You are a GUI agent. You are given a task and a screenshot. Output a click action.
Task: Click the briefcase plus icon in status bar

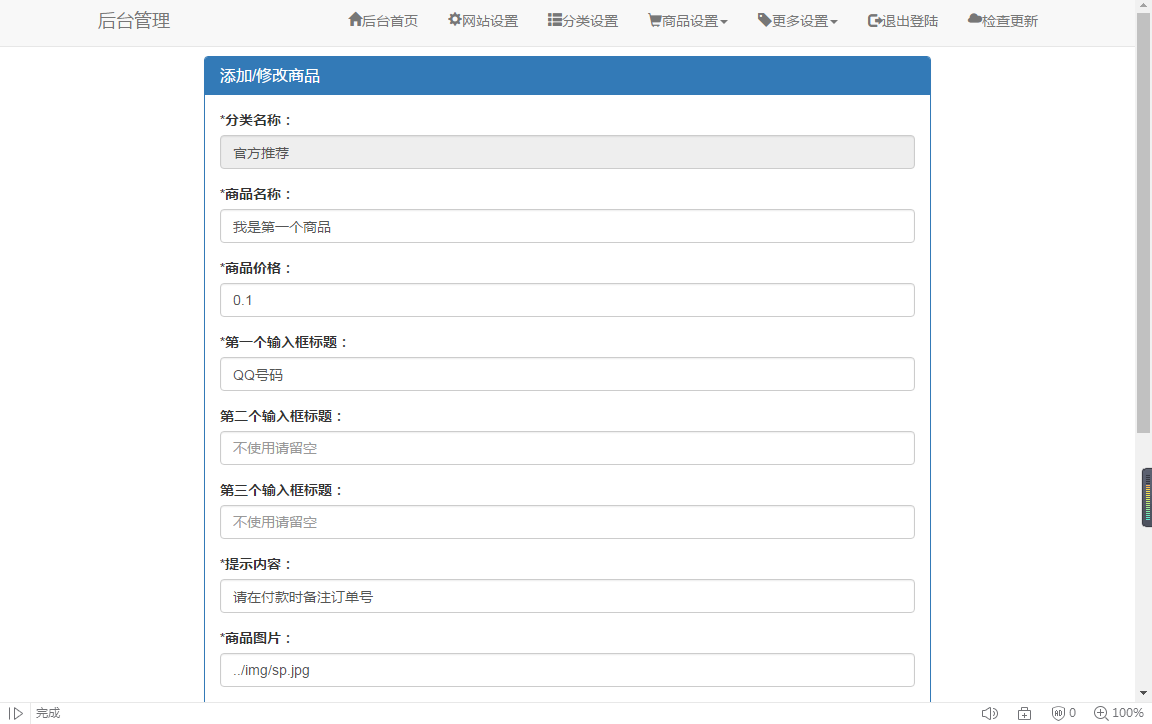point(1024,713)
